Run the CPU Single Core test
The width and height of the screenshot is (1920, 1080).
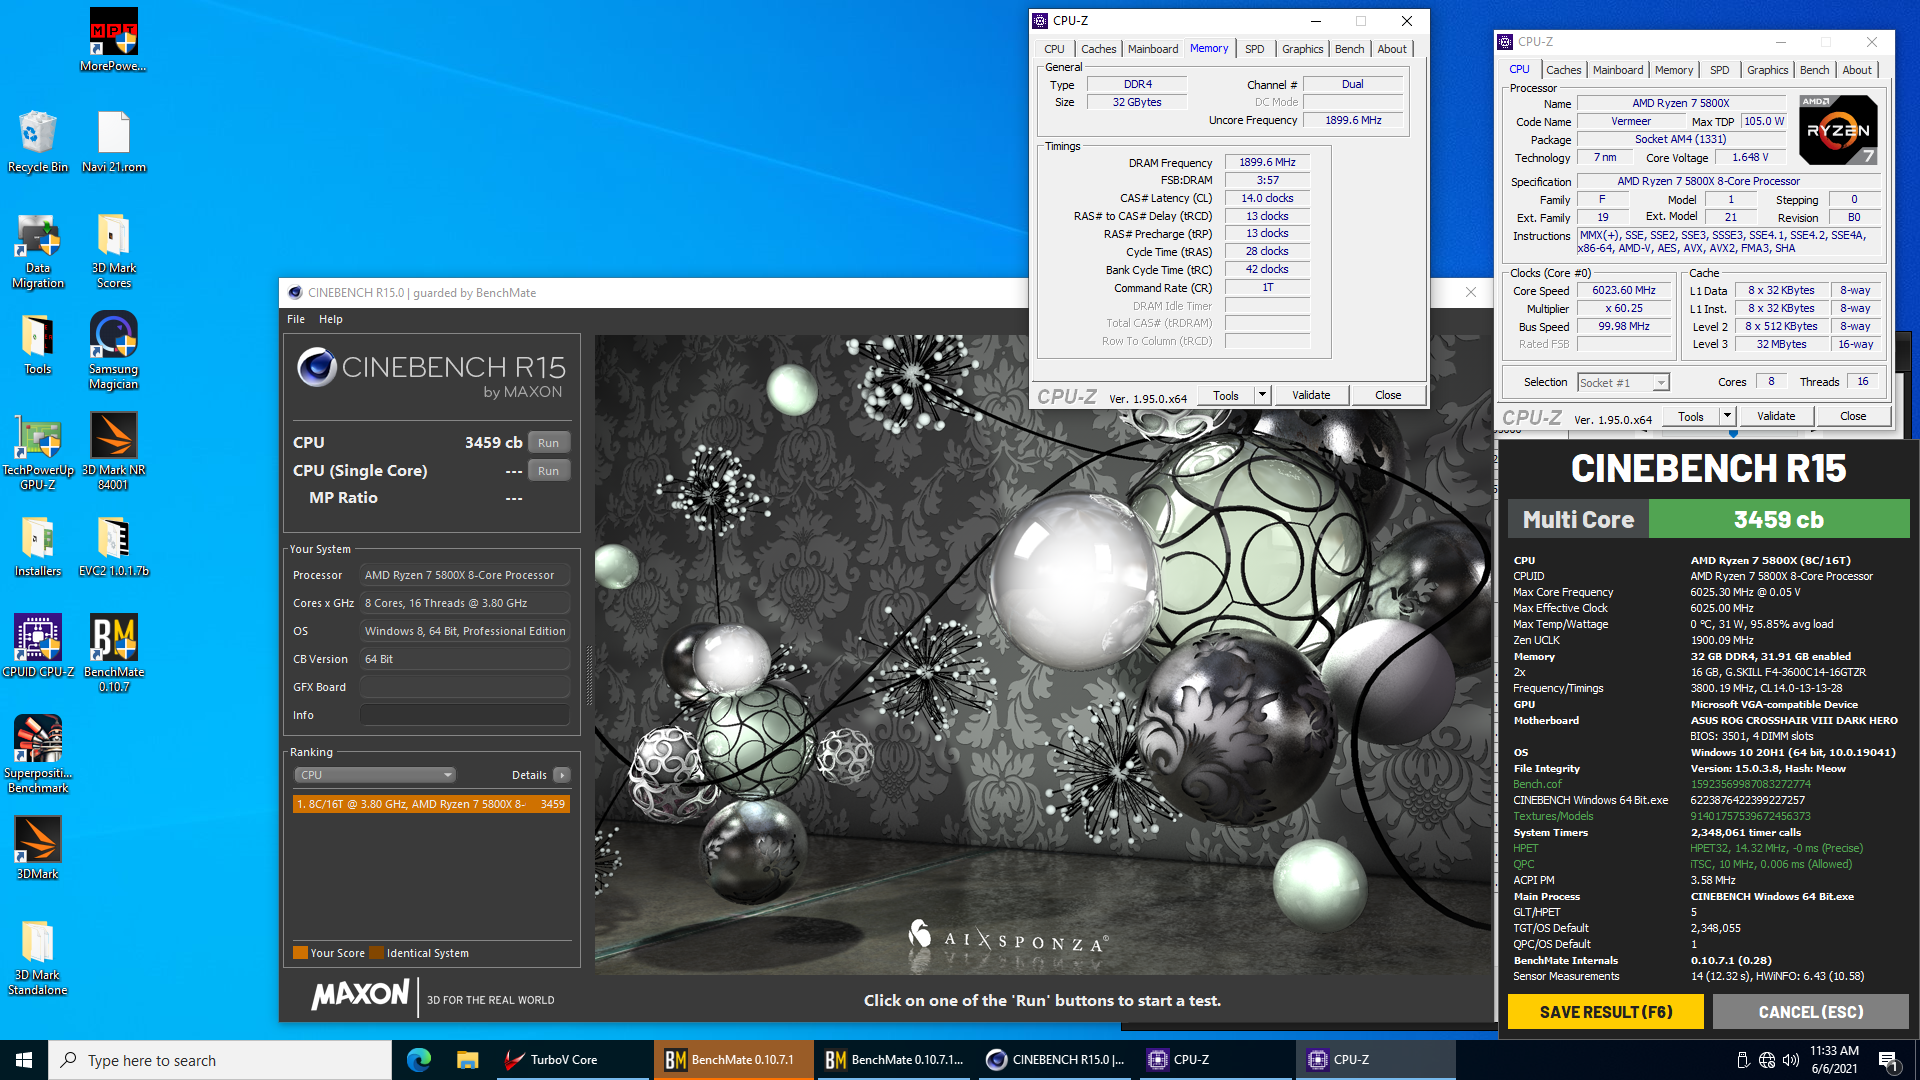(548, 471)
